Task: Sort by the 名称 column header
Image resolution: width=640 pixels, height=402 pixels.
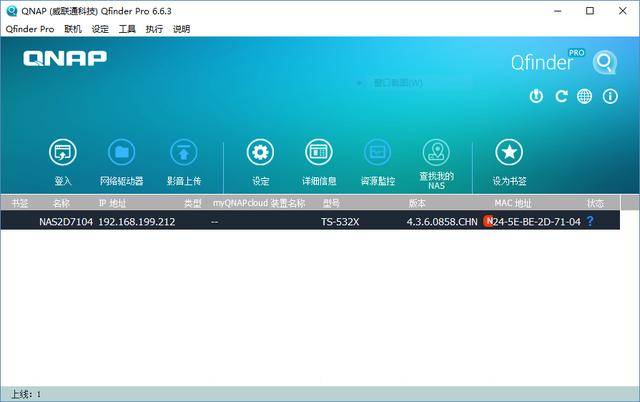Action: pos(61,203)
